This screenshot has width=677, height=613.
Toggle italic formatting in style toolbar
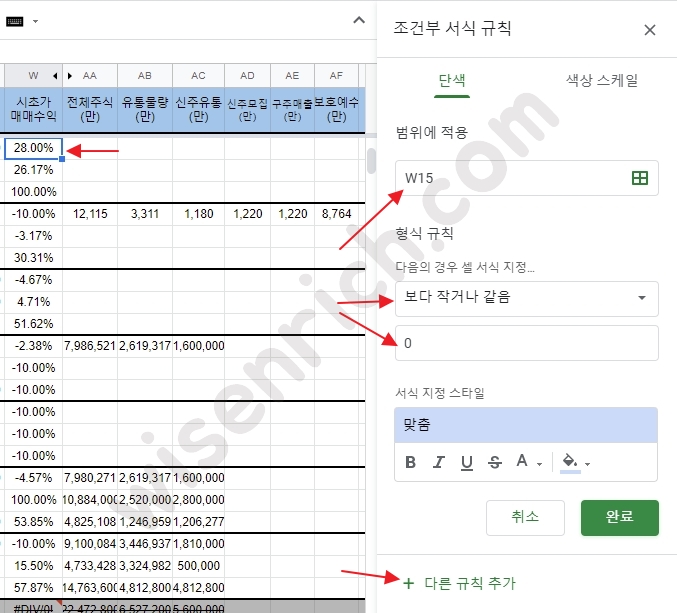click(438, 462)
